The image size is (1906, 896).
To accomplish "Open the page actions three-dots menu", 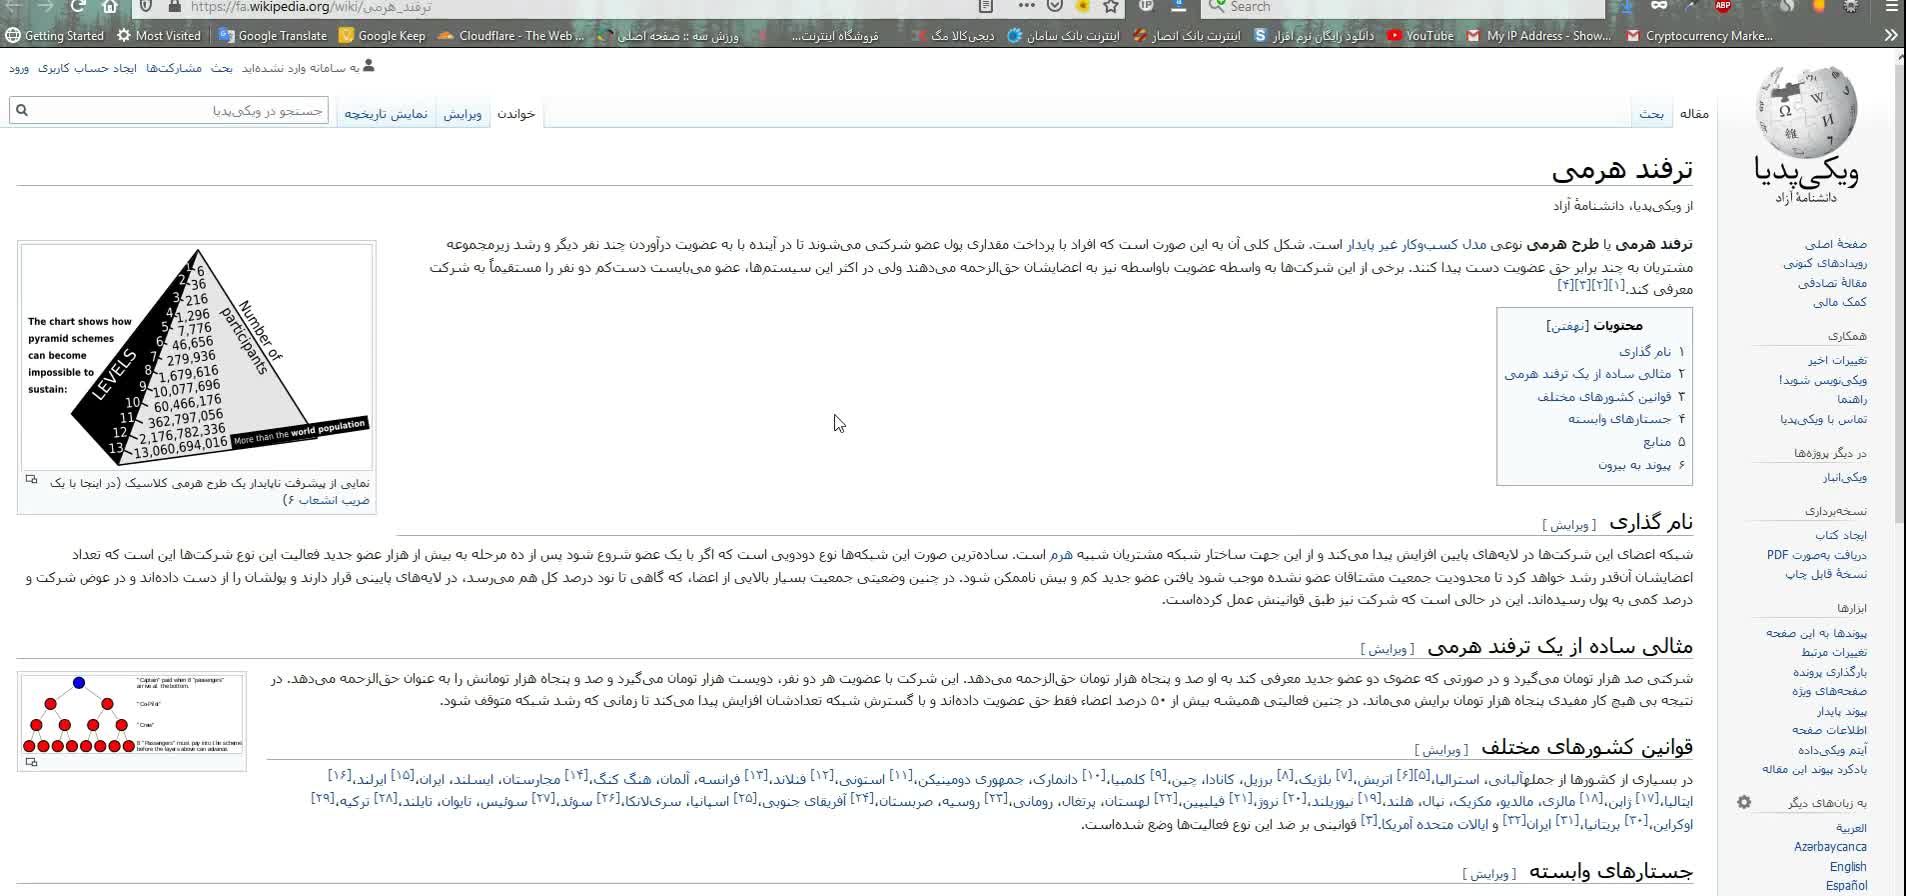I will 1026,6.
